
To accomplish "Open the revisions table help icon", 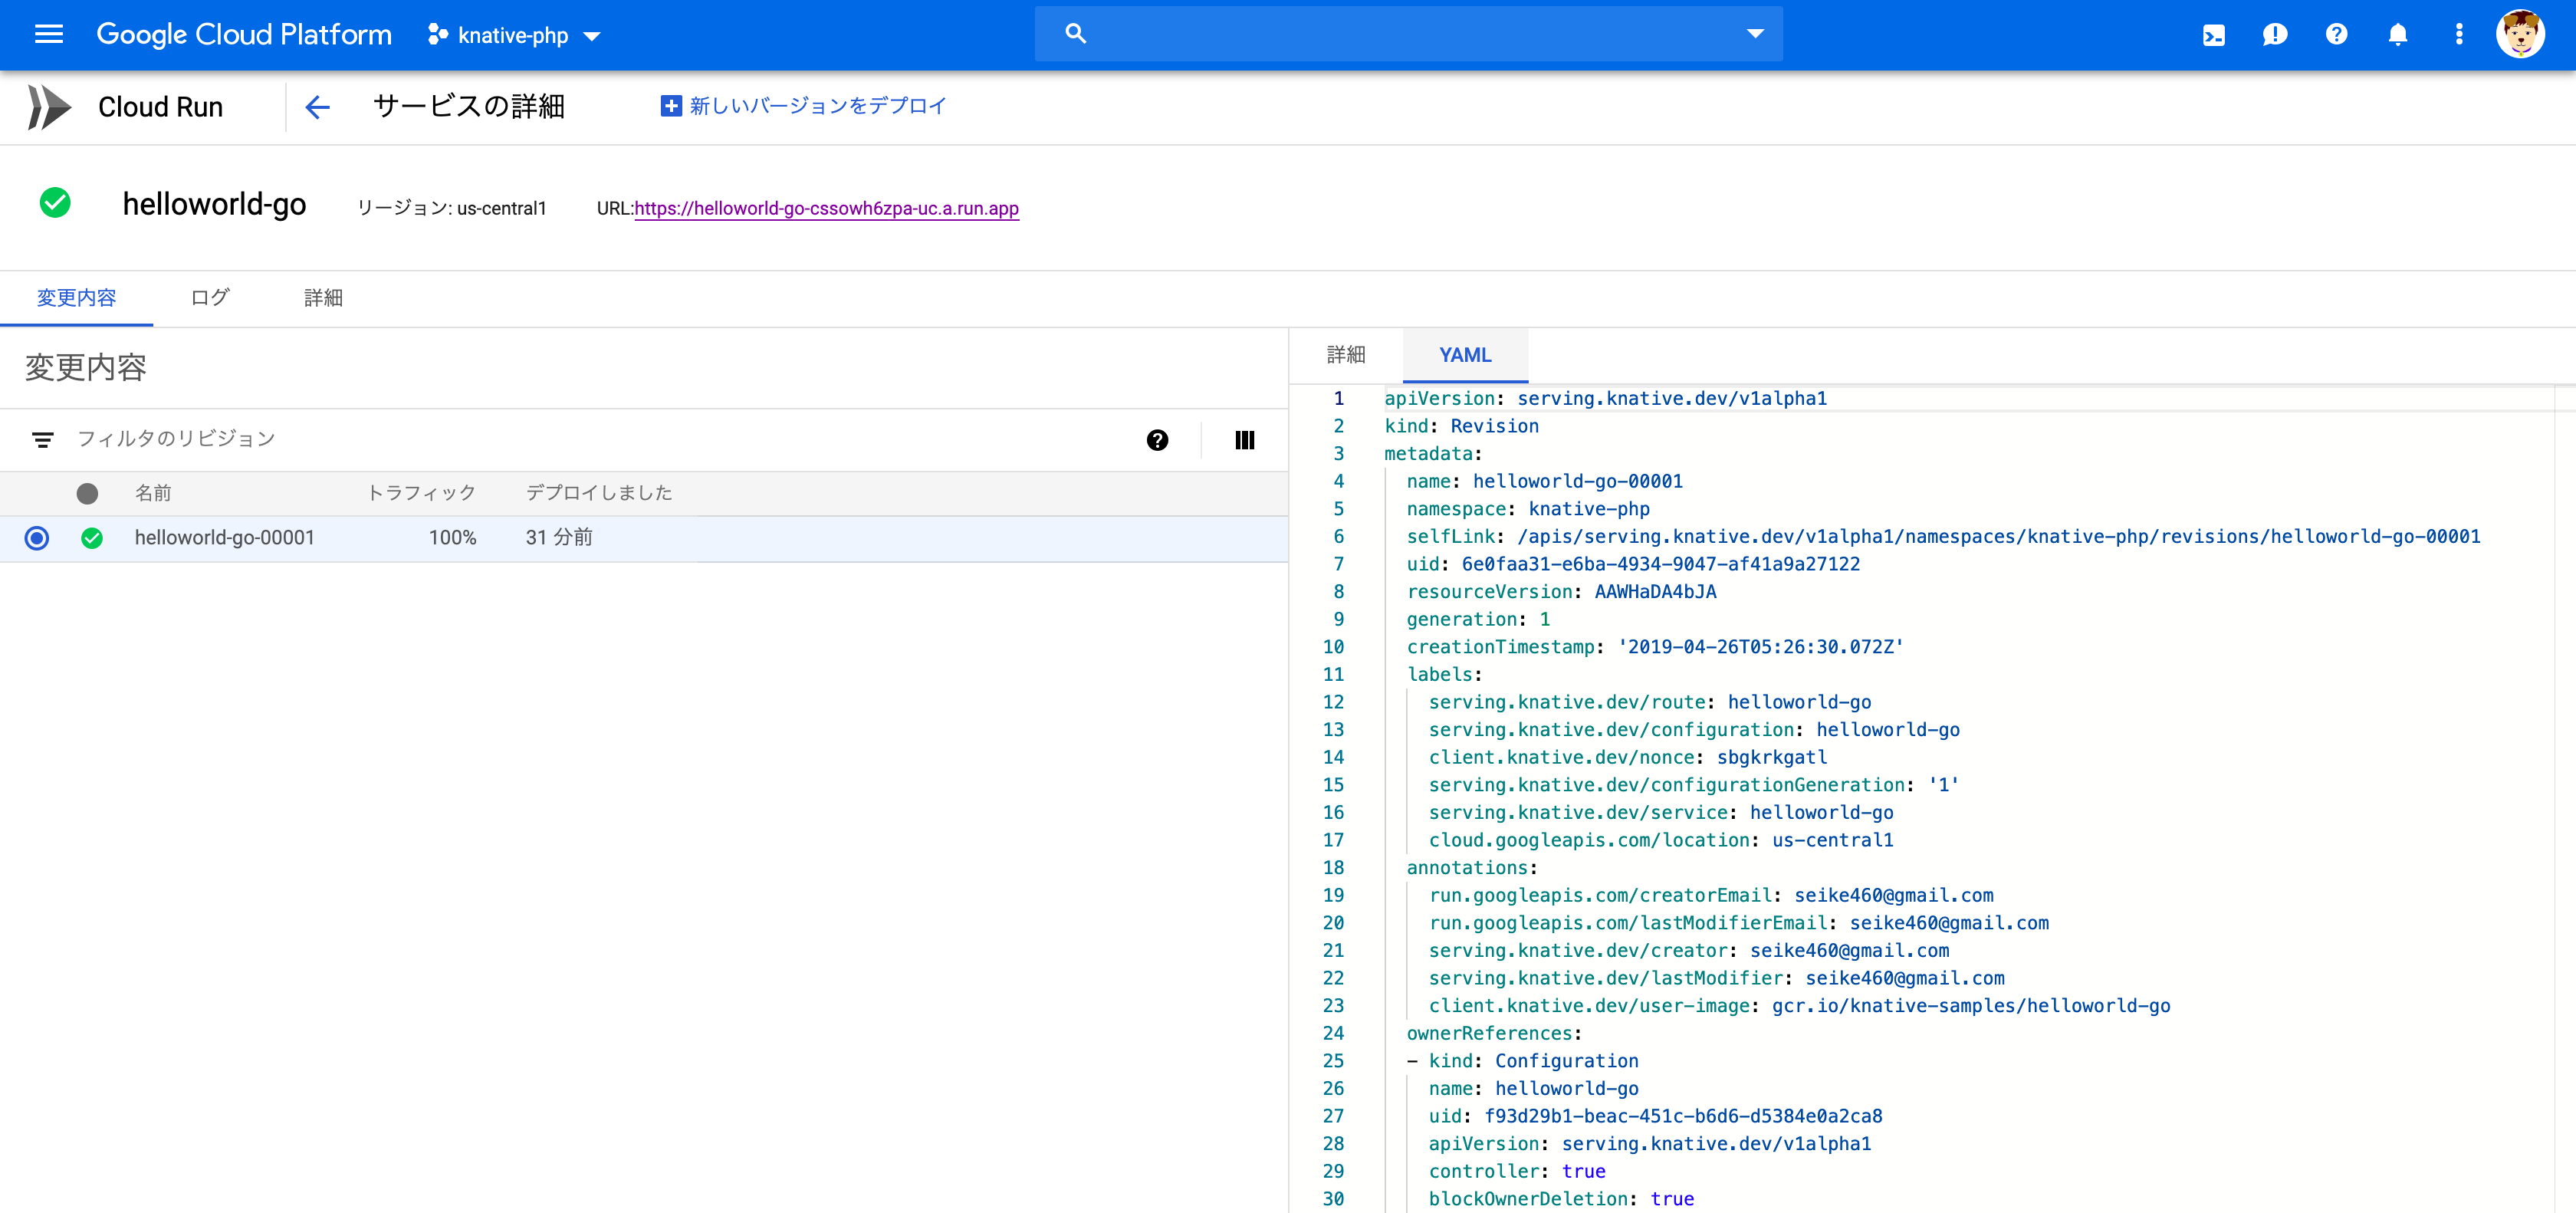I will pyautogui.click(x=1157, y=440).
